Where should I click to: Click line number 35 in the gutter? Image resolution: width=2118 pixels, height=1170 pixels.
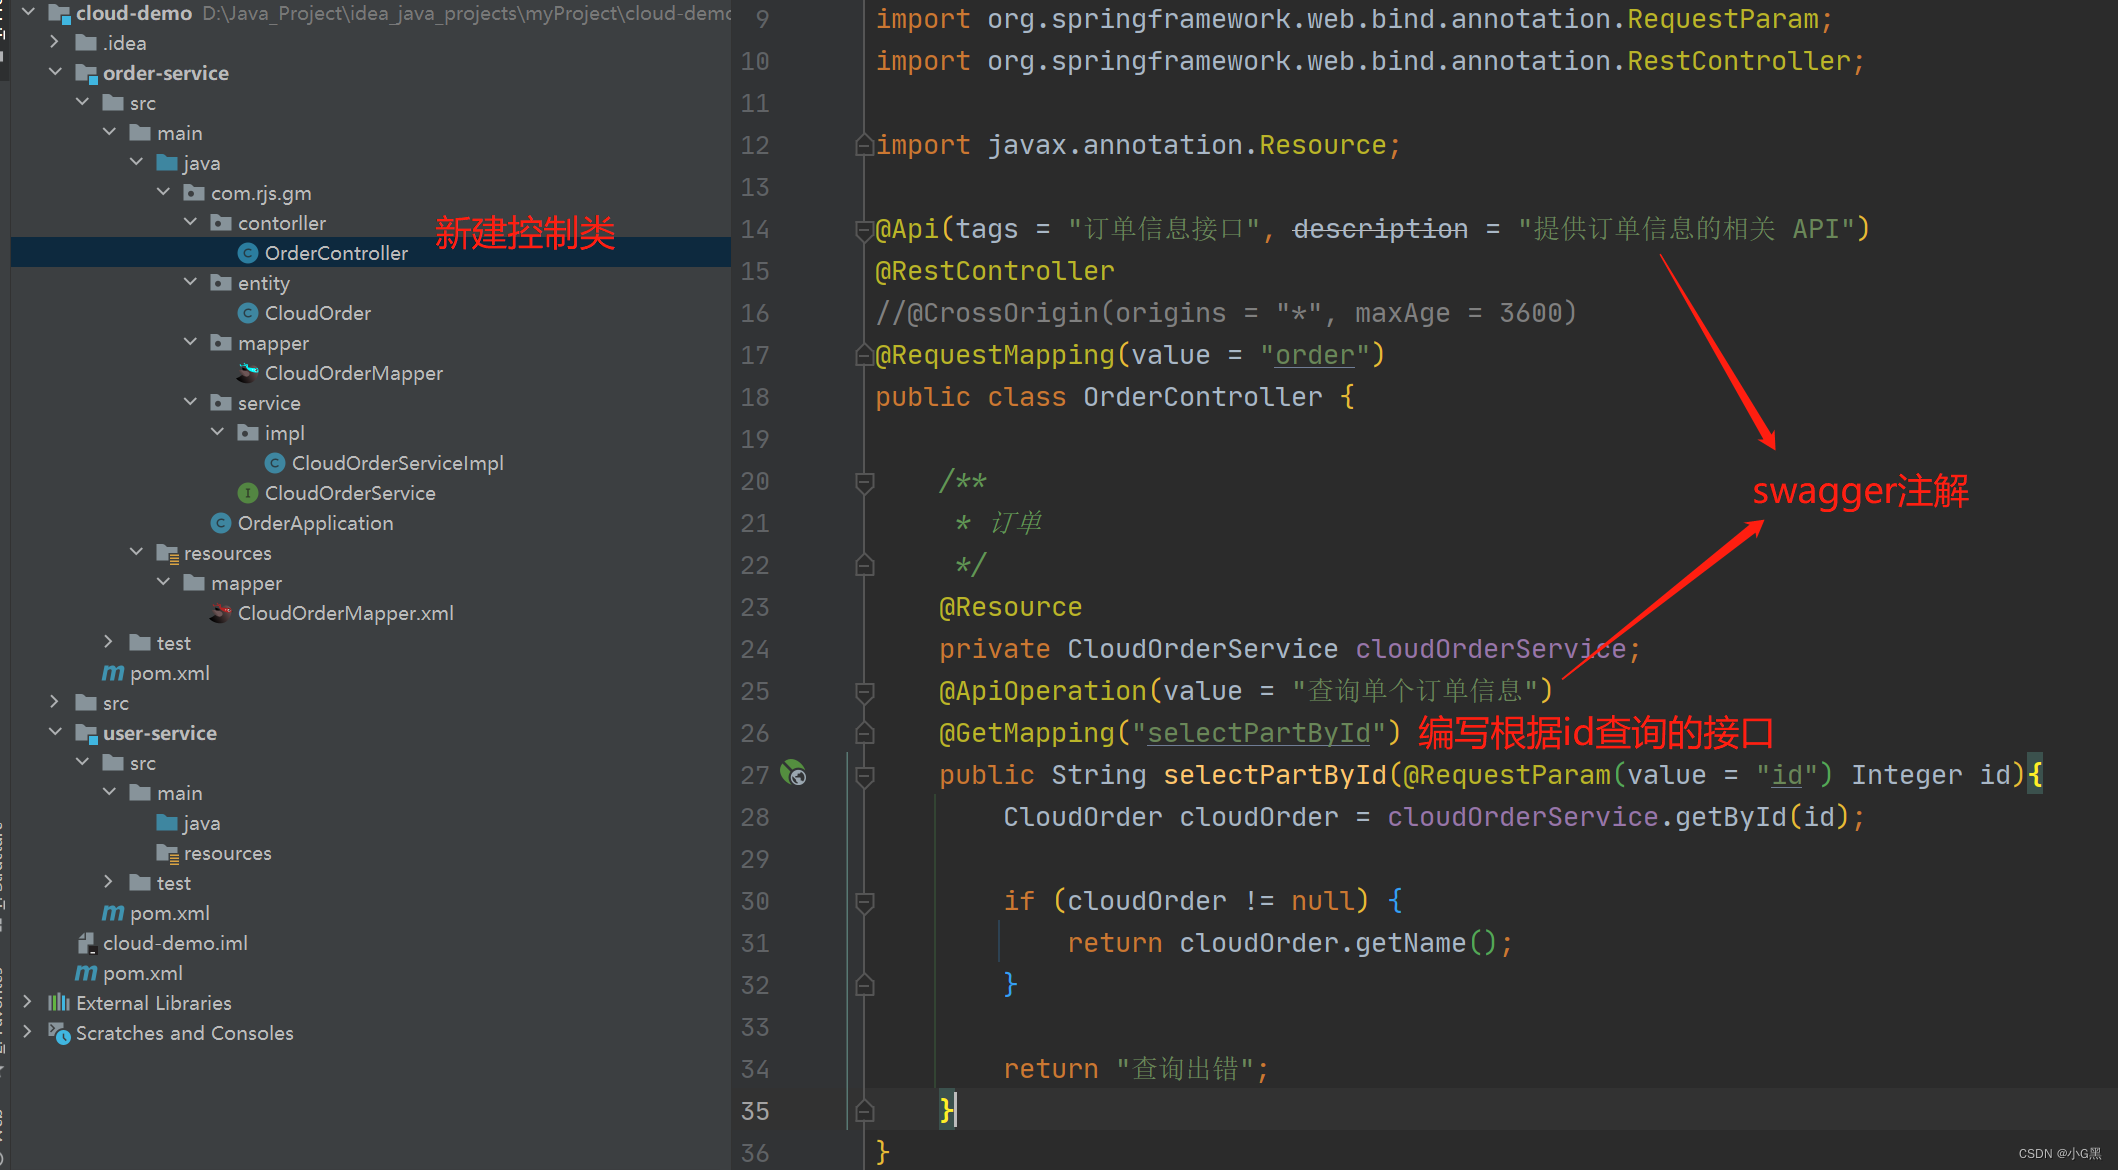pyautogui.click(x=755, y=1111)
